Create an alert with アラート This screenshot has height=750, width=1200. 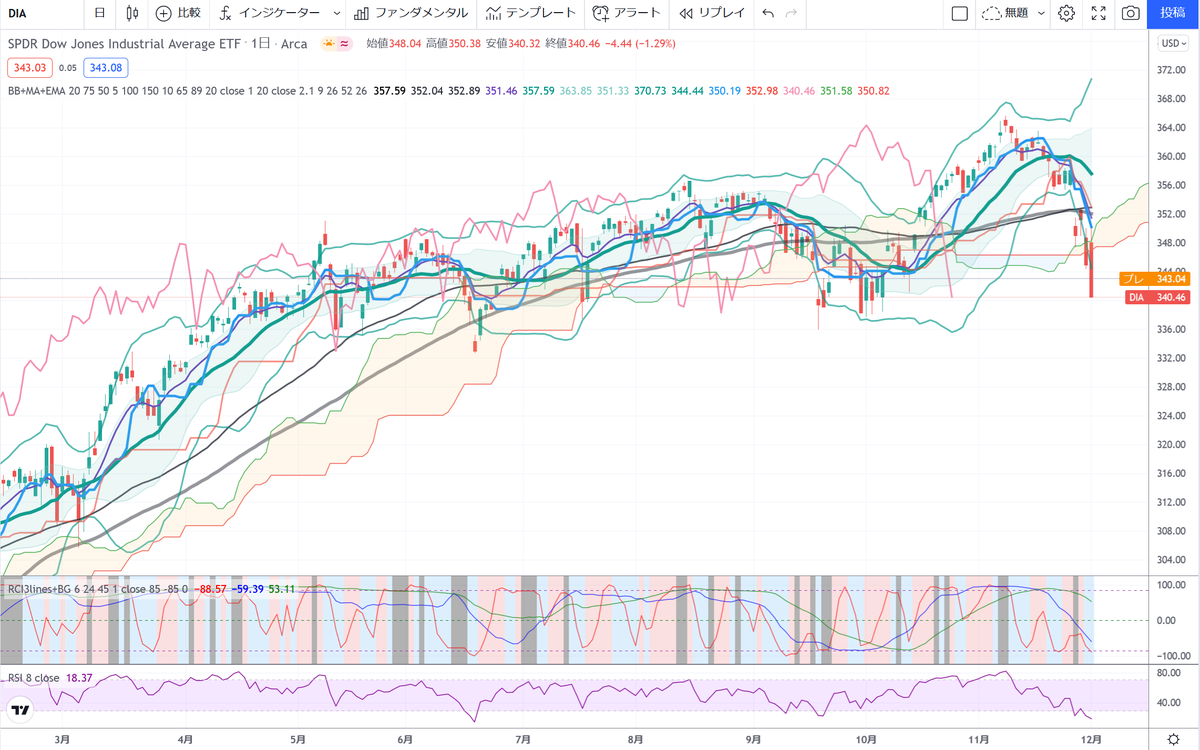[626, 13]
